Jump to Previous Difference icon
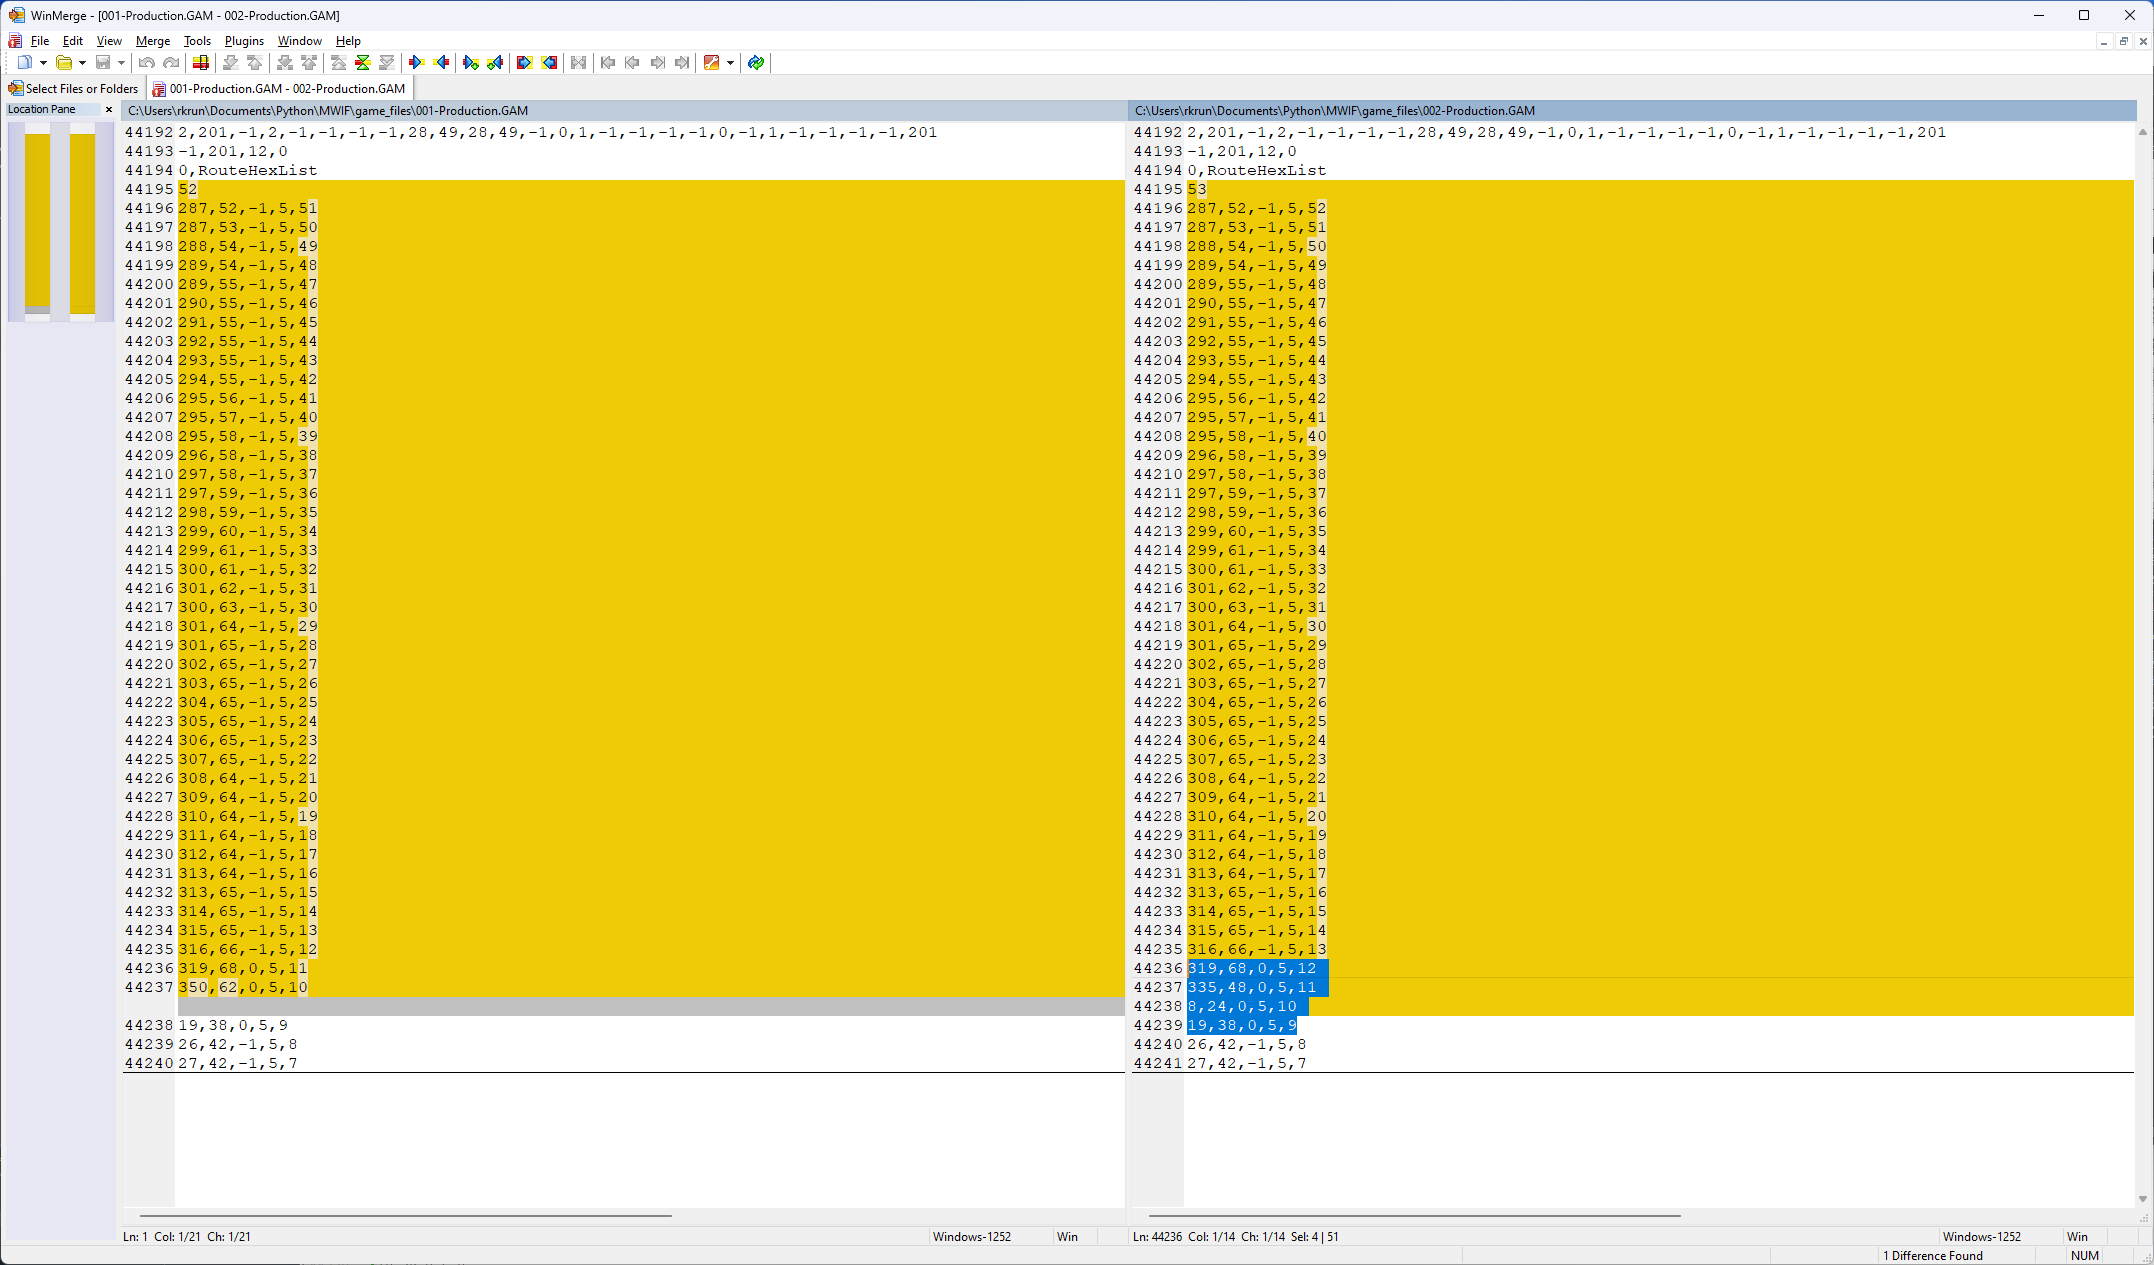The image size is (2154, 1265). click(x=255, y=63)
